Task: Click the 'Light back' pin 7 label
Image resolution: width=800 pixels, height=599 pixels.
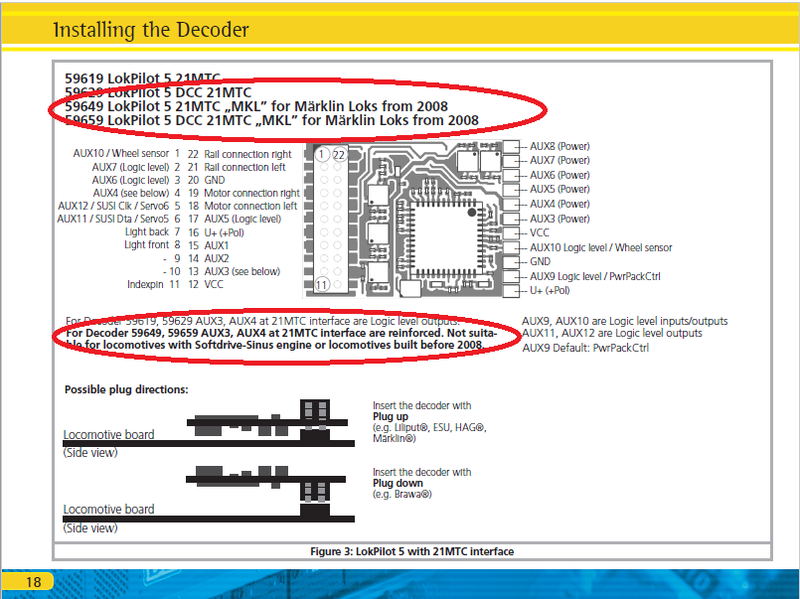Action: 146,232
